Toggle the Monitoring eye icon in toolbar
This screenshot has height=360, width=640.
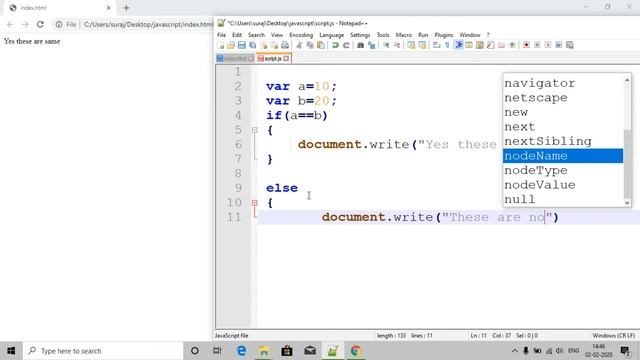click(512, 45)
